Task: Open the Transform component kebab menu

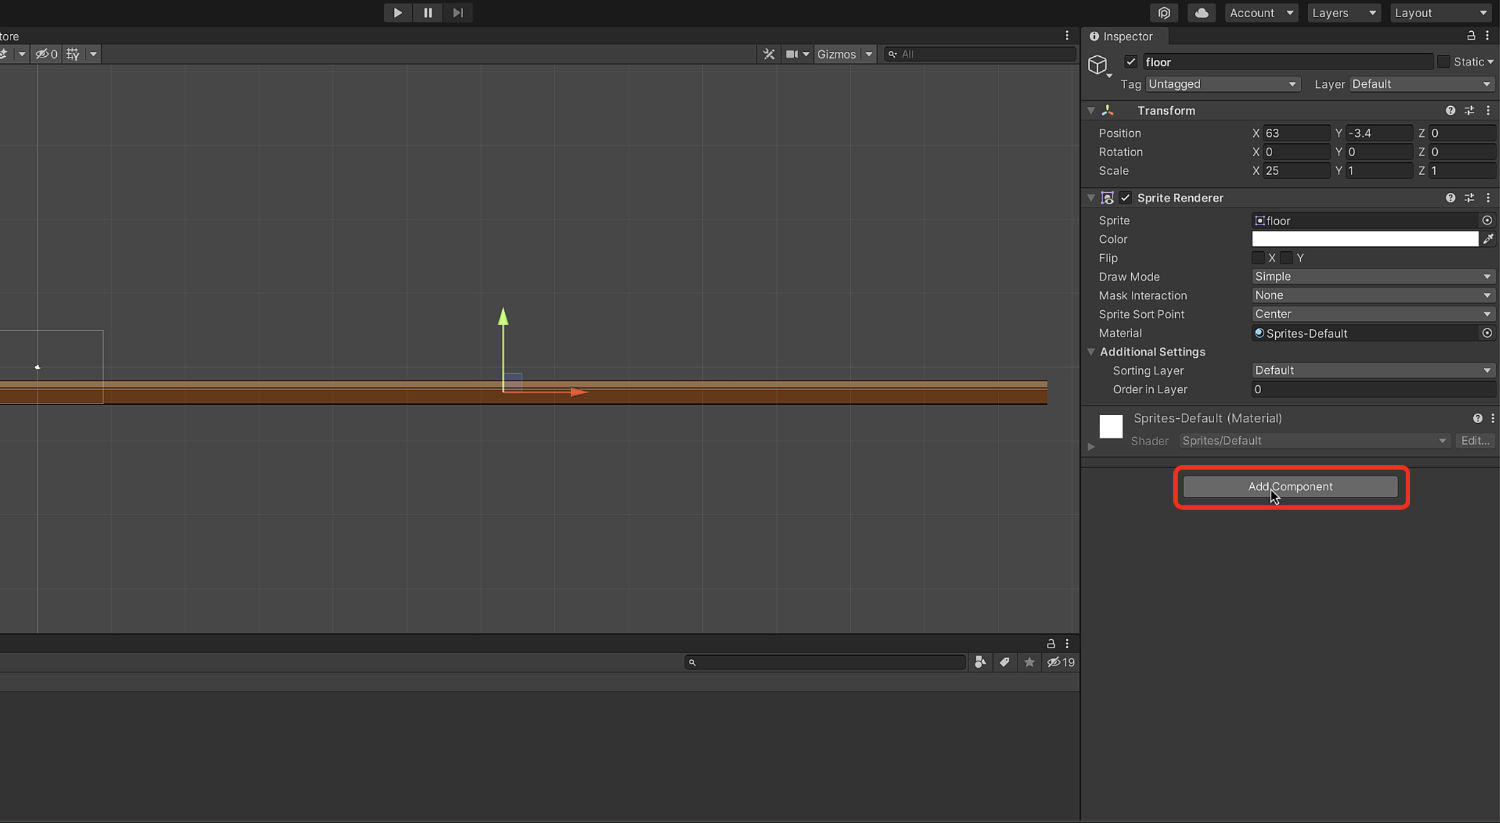Action: click(x=1488, y=111)
